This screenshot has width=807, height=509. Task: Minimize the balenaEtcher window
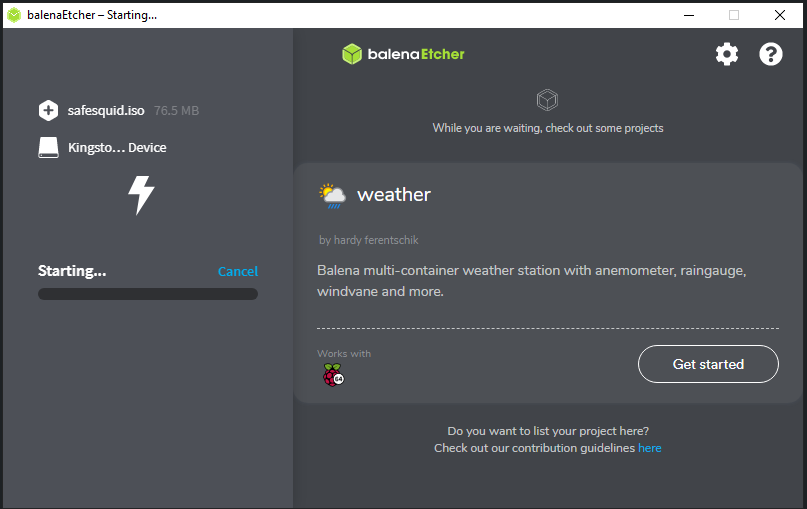pyautogui.click(x=689, y=15)
